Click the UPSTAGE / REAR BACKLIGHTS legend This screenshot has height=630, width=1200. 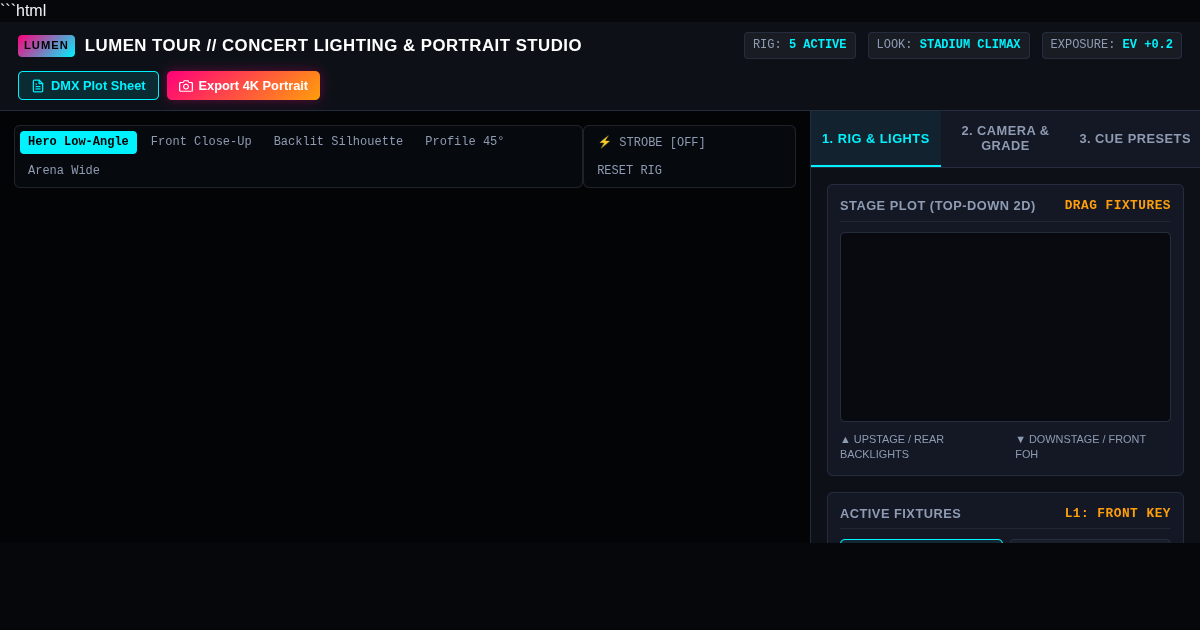(x=892, y=447)
